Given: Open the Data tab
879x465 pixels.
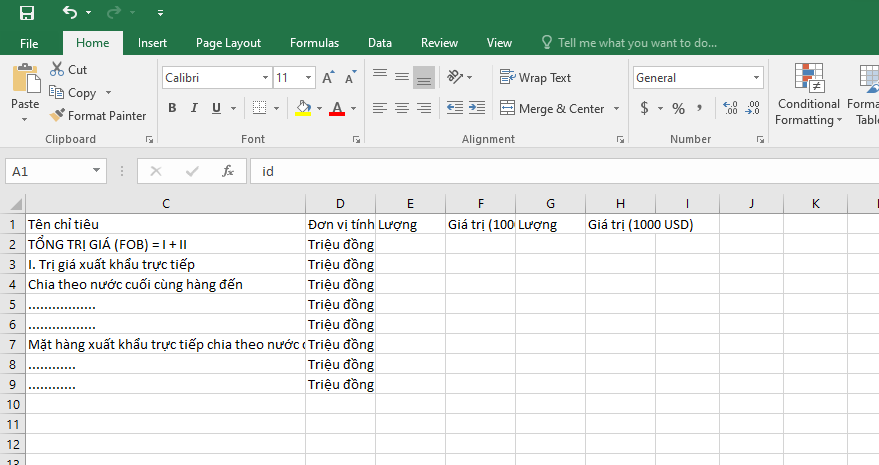Looking at the screenshot, I should (380, 43).
